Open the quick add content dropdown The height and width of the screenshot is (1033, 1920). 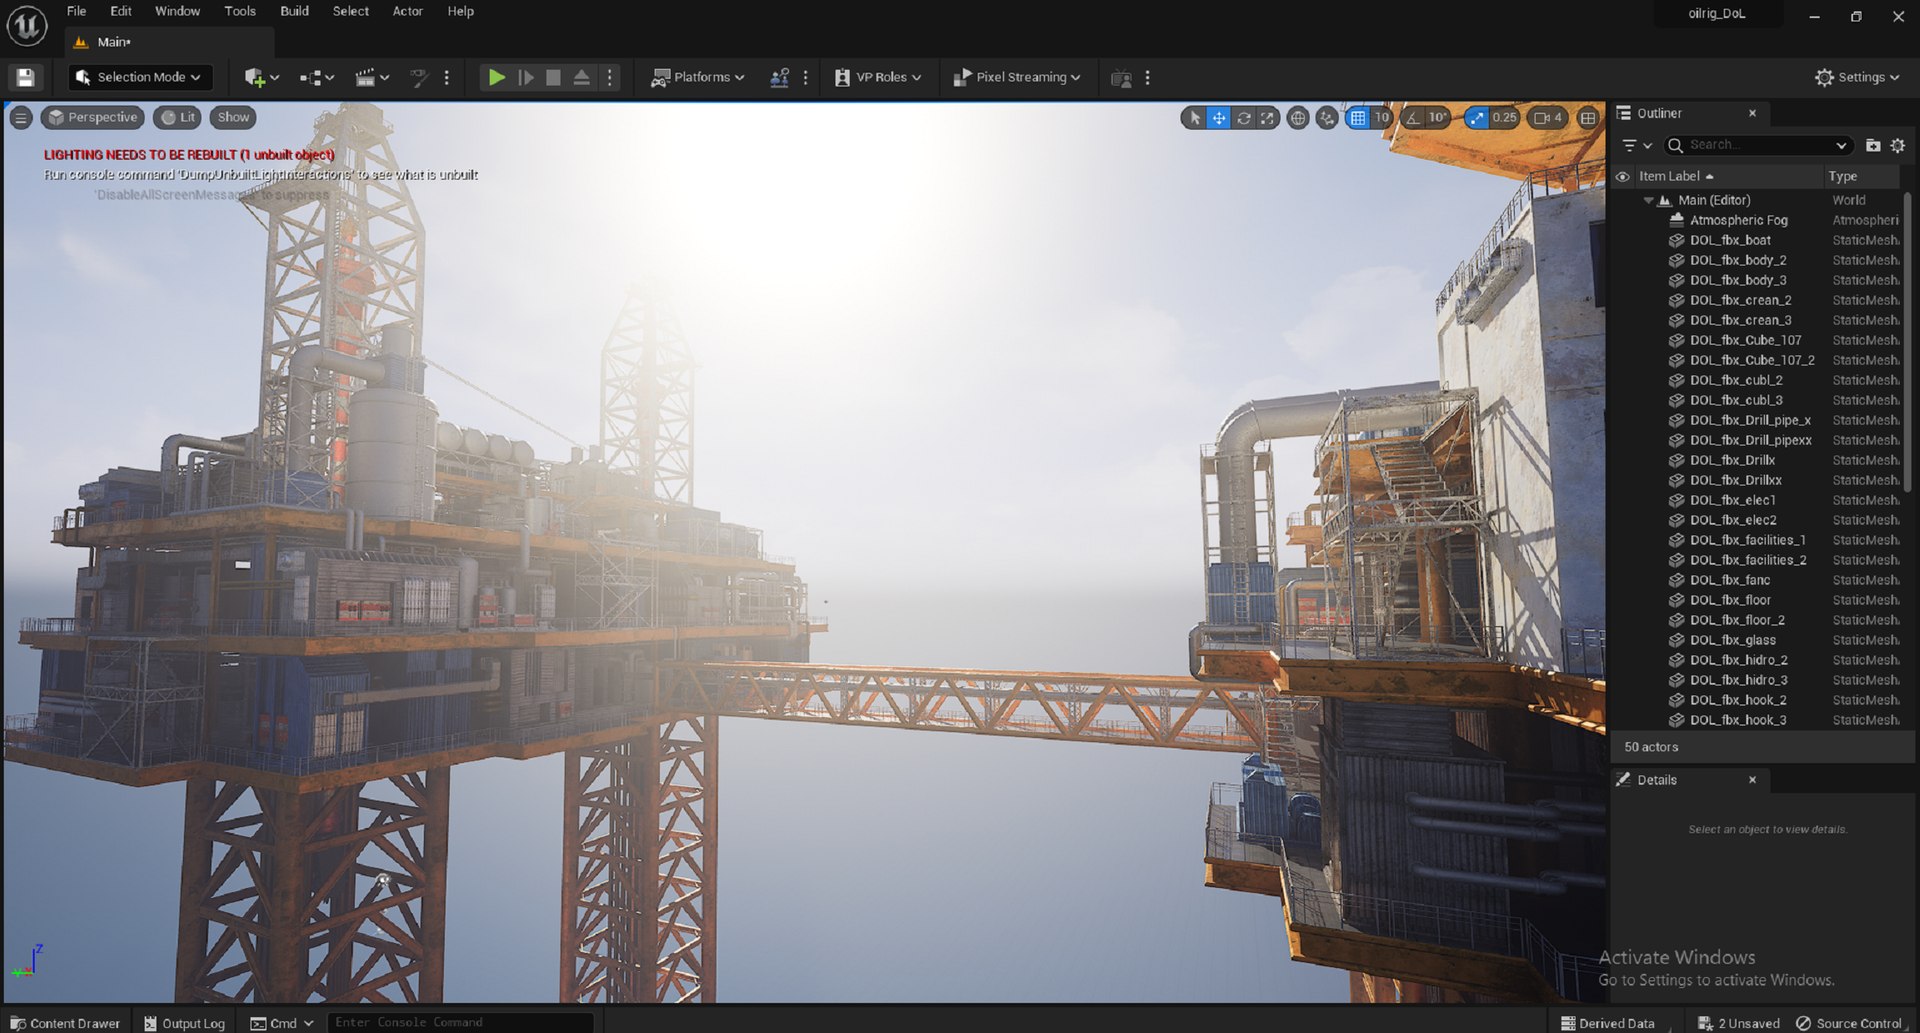click(x=261, y=77)
